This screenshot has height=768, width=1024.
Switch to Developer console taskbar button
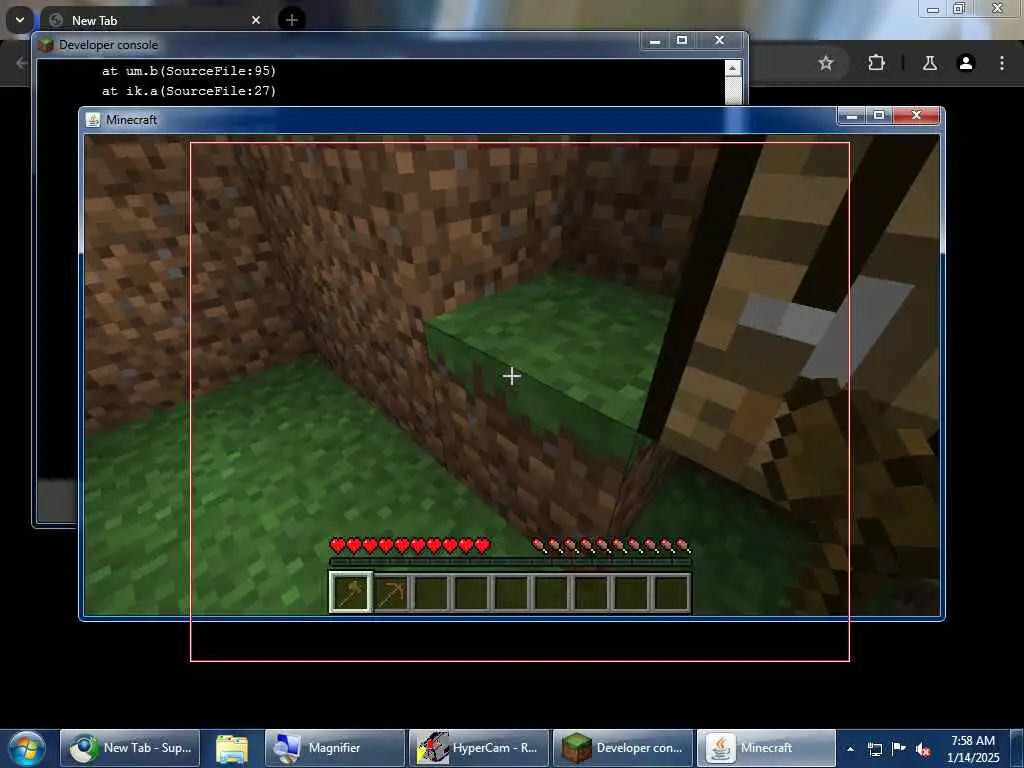622,748
